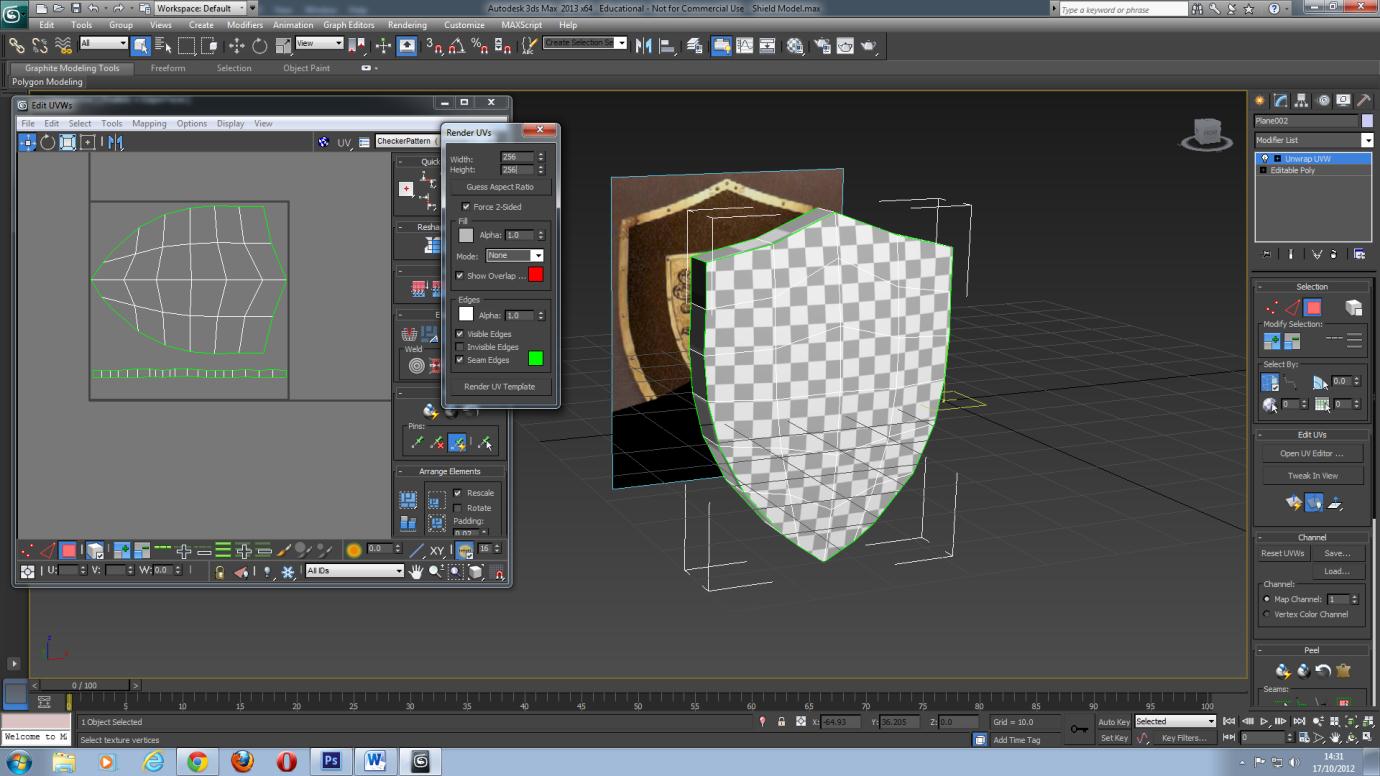Click the Move Selected Subobject UV tool
Screen dimensions: 1380x776
tap(28, 142)
